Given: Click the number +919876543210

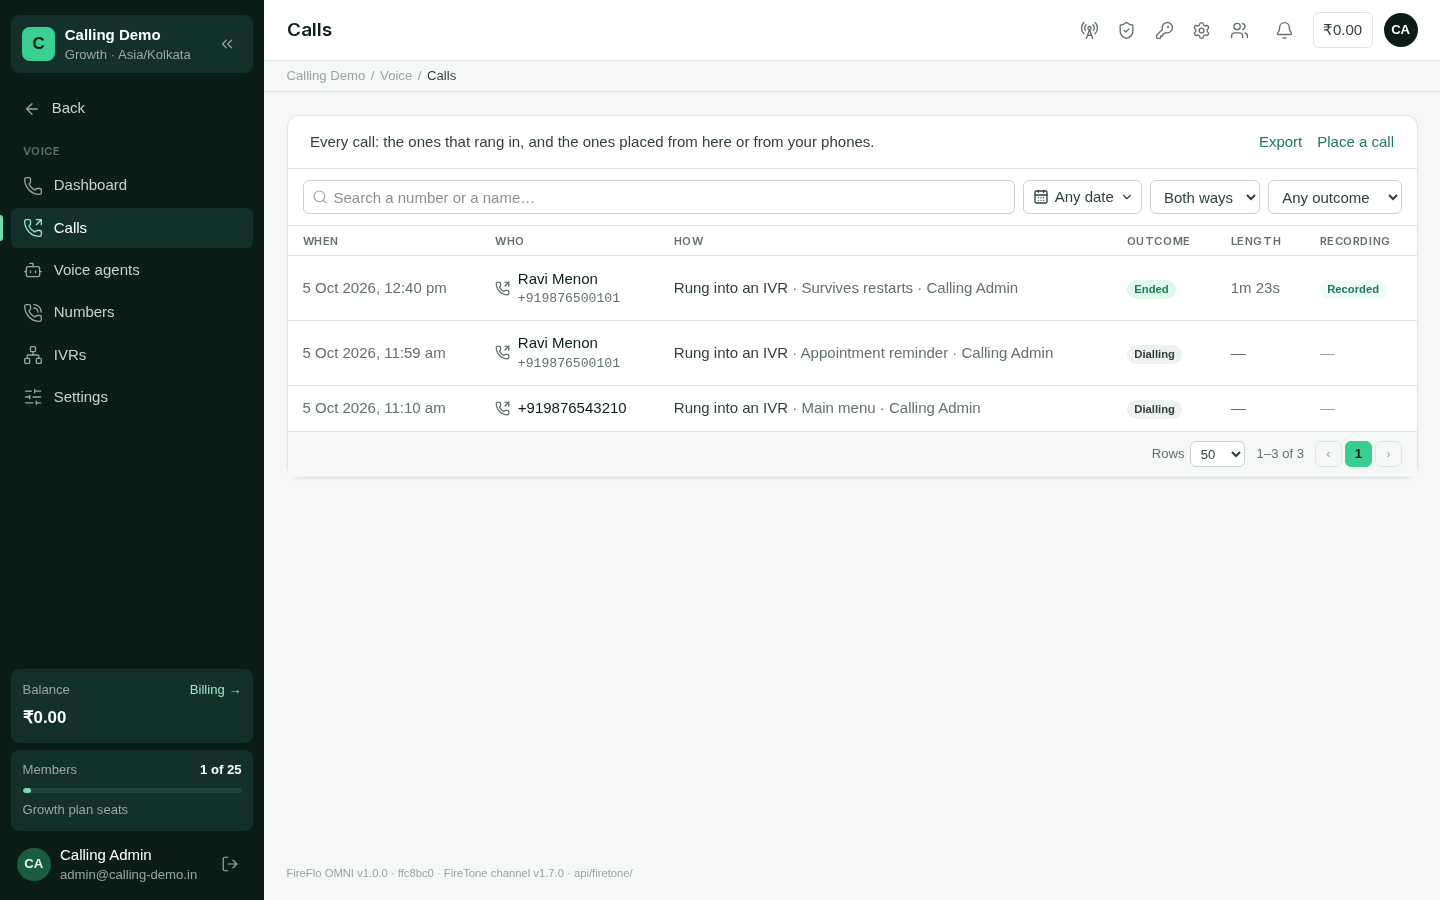Looking at the screenshot, I should pos(572,408).
